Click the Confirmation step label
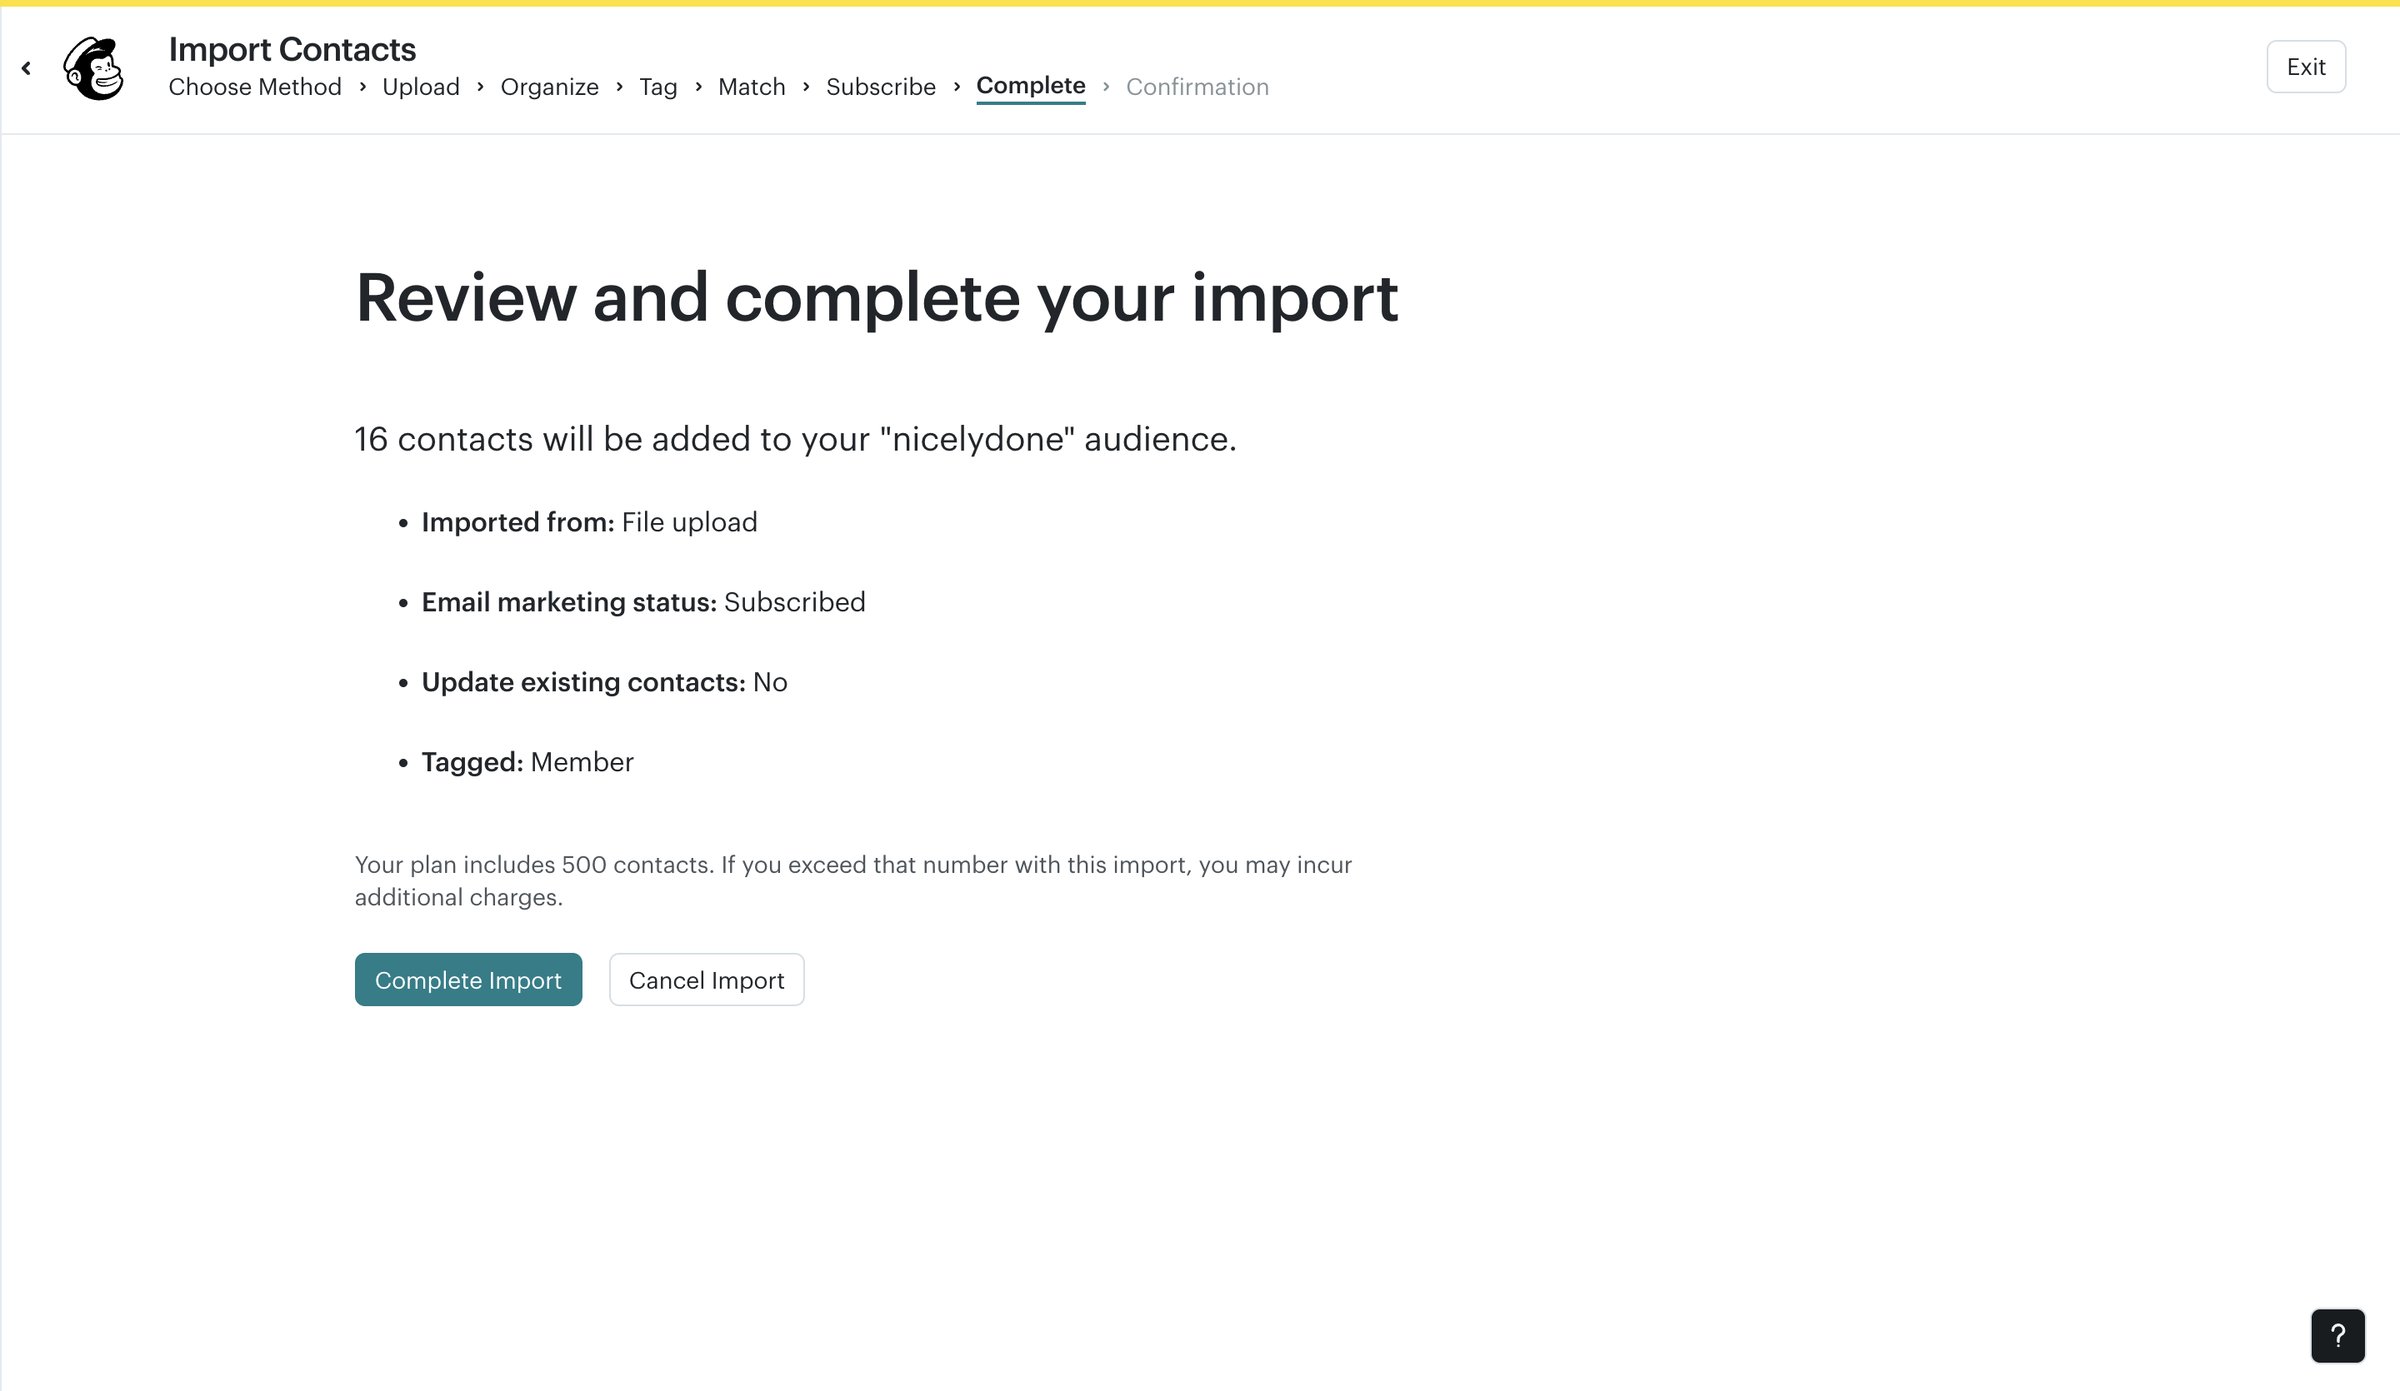Image resolution: width=2400 pixels, height=1391 pixels. point(1197,87)
